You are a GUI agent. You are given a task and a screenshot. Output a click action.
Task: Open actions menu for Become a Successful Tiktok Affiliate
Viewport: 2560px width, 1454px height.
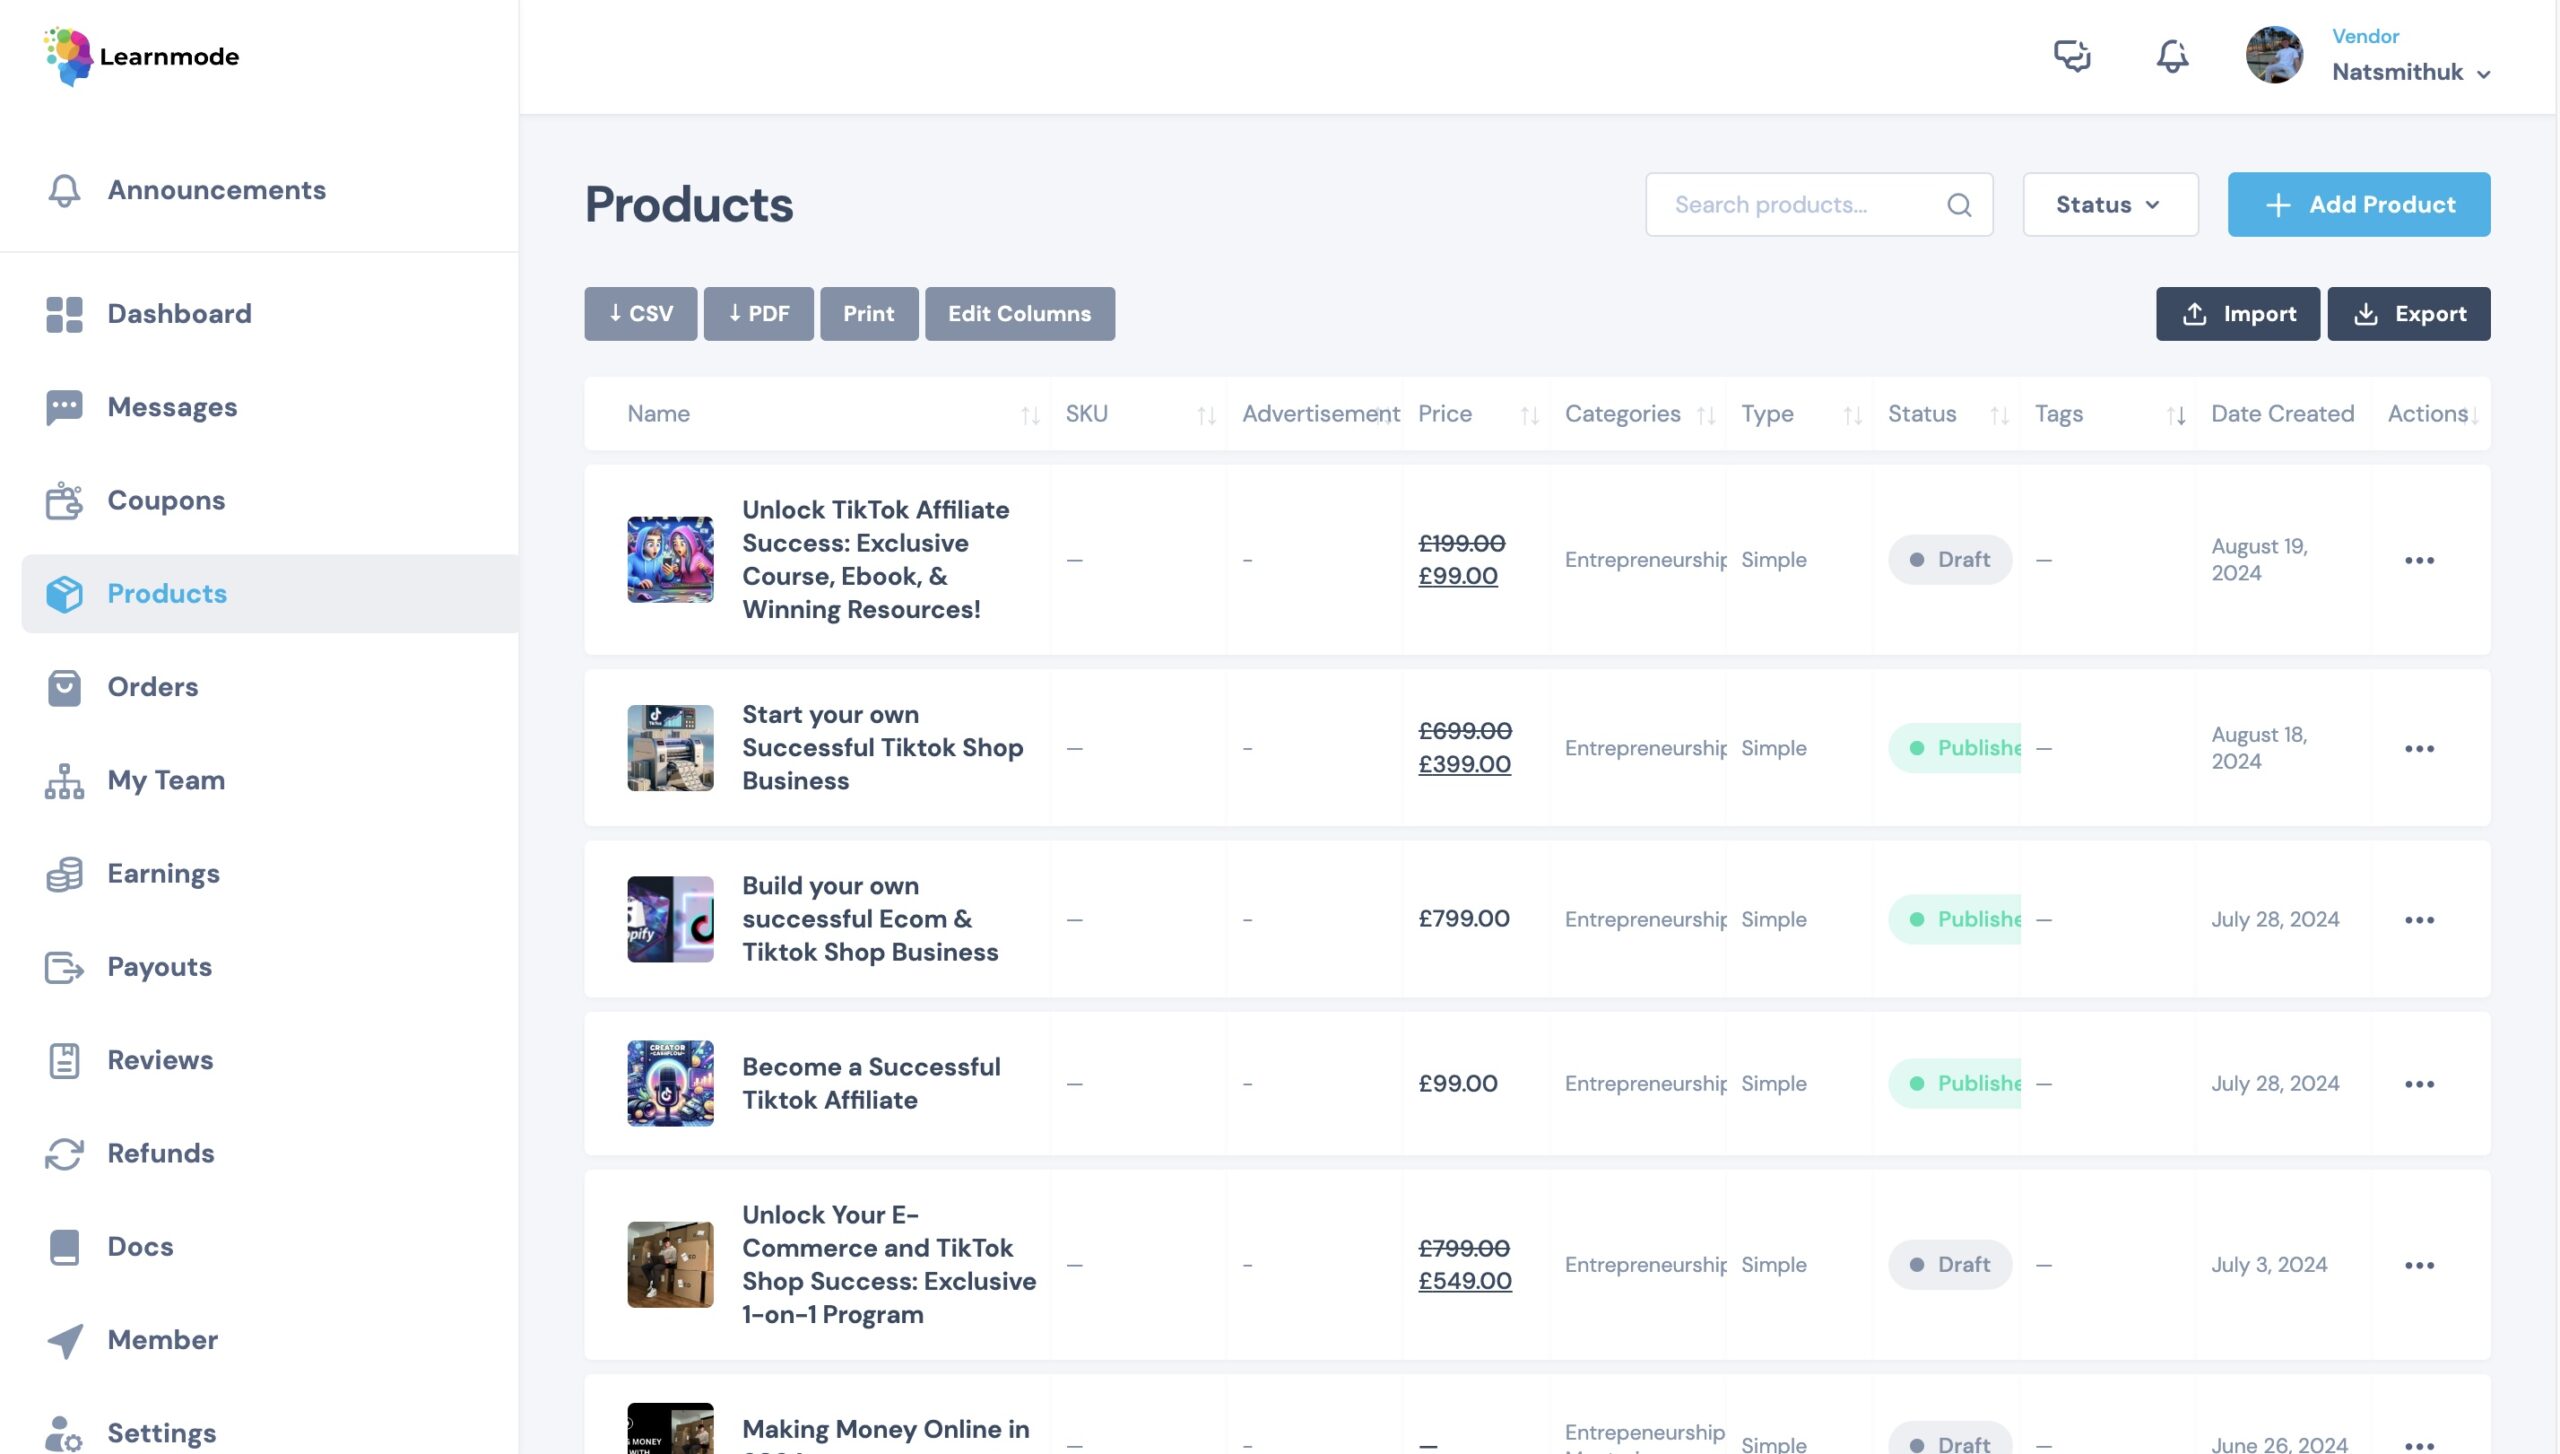pos(2419,1084)
